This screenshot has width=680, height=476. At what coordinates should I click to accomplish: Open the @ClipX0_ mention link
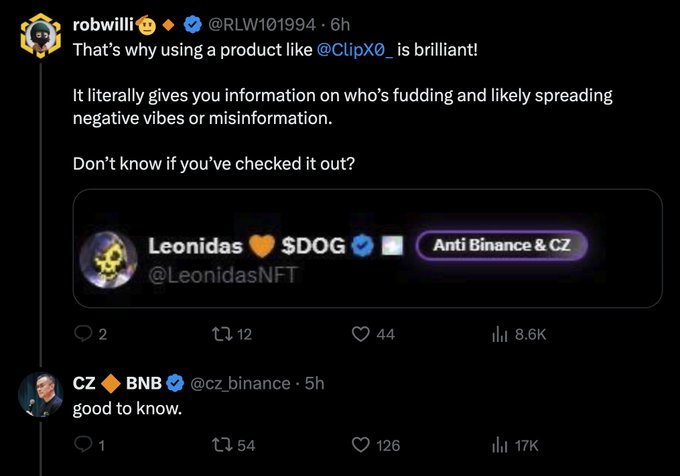pos(354,49)
